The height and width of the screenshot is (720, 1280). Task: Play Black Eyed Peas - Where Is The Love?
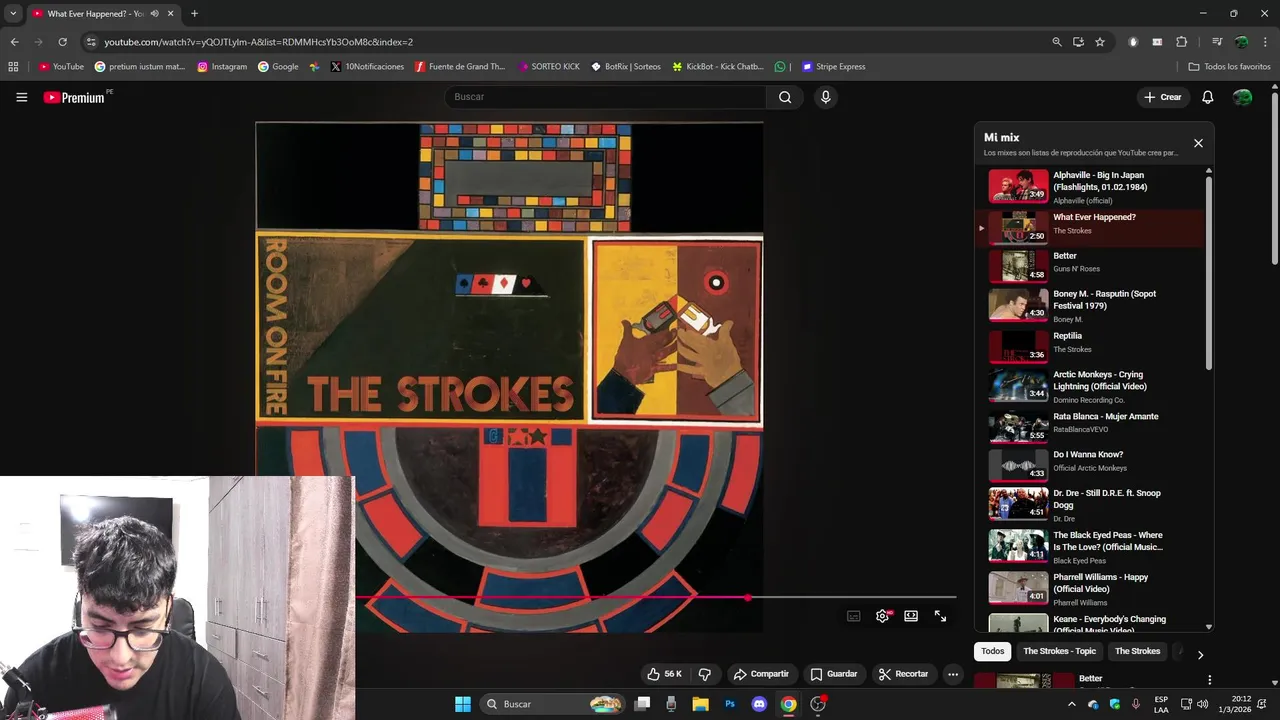pos(1090,546)
